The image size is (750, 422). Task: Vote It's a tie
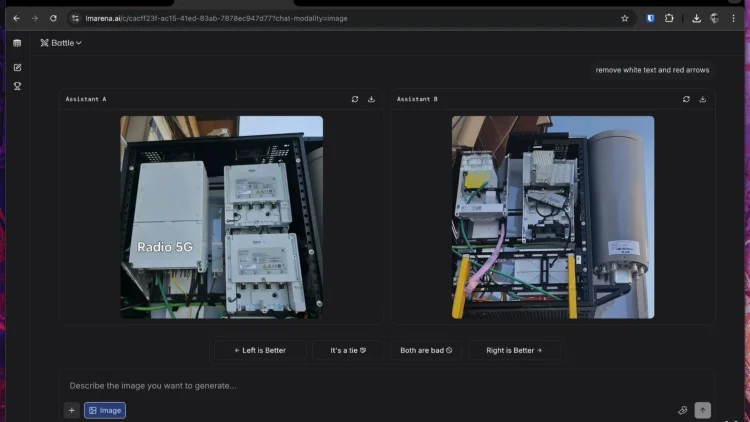point(348,350)
